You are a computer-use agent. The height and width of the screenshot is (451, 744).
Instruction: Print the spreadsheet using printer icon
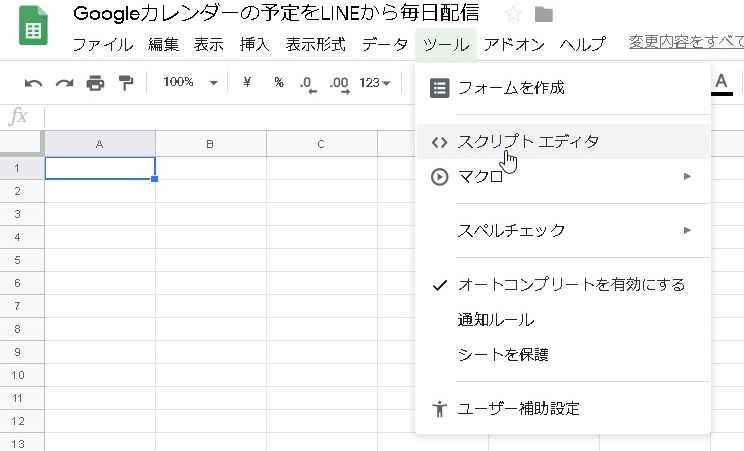[95, 82]
